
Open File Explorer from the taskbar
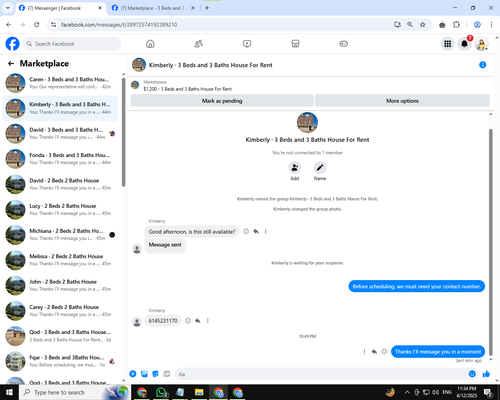click(199, 392)
